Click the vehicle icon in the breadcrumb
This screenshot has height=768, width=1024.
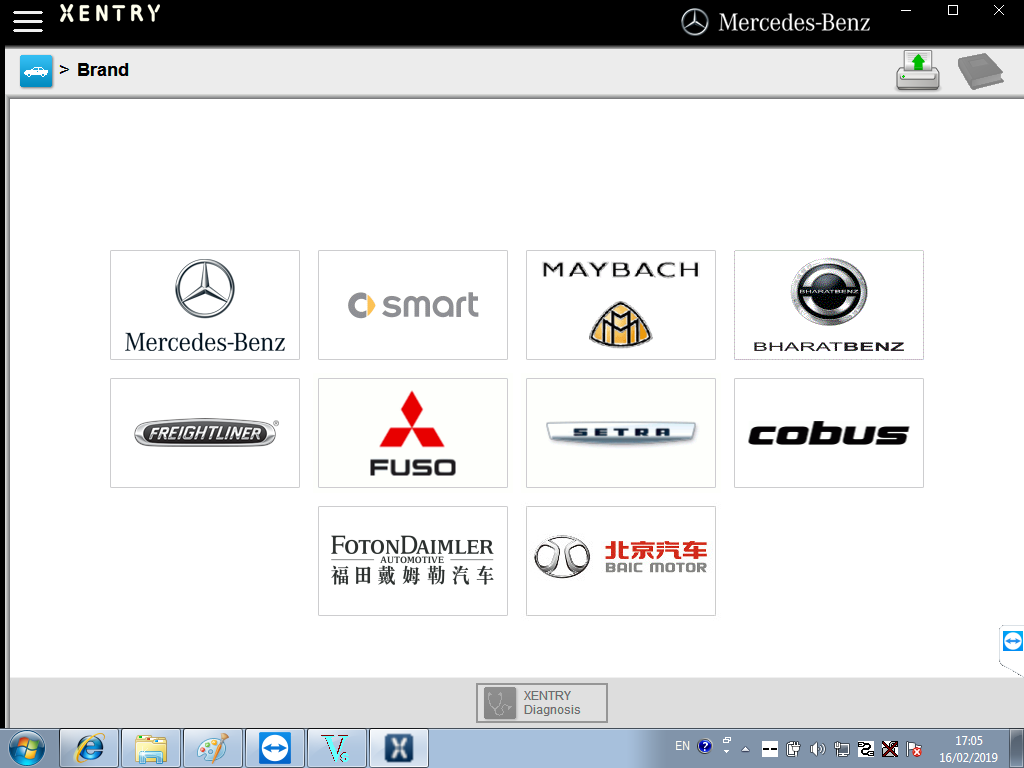tap(36, 71)
